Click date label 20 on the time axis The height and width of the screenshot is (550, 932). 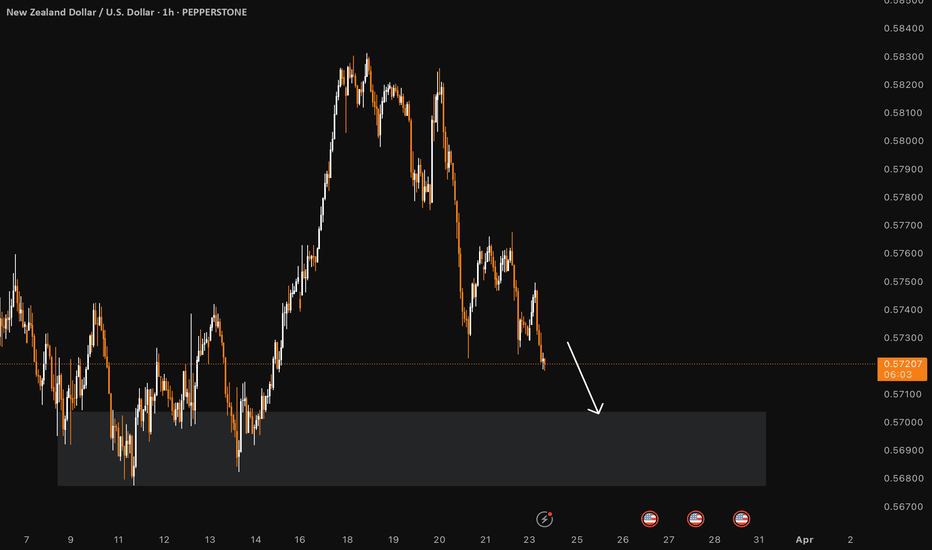[439, 540]
